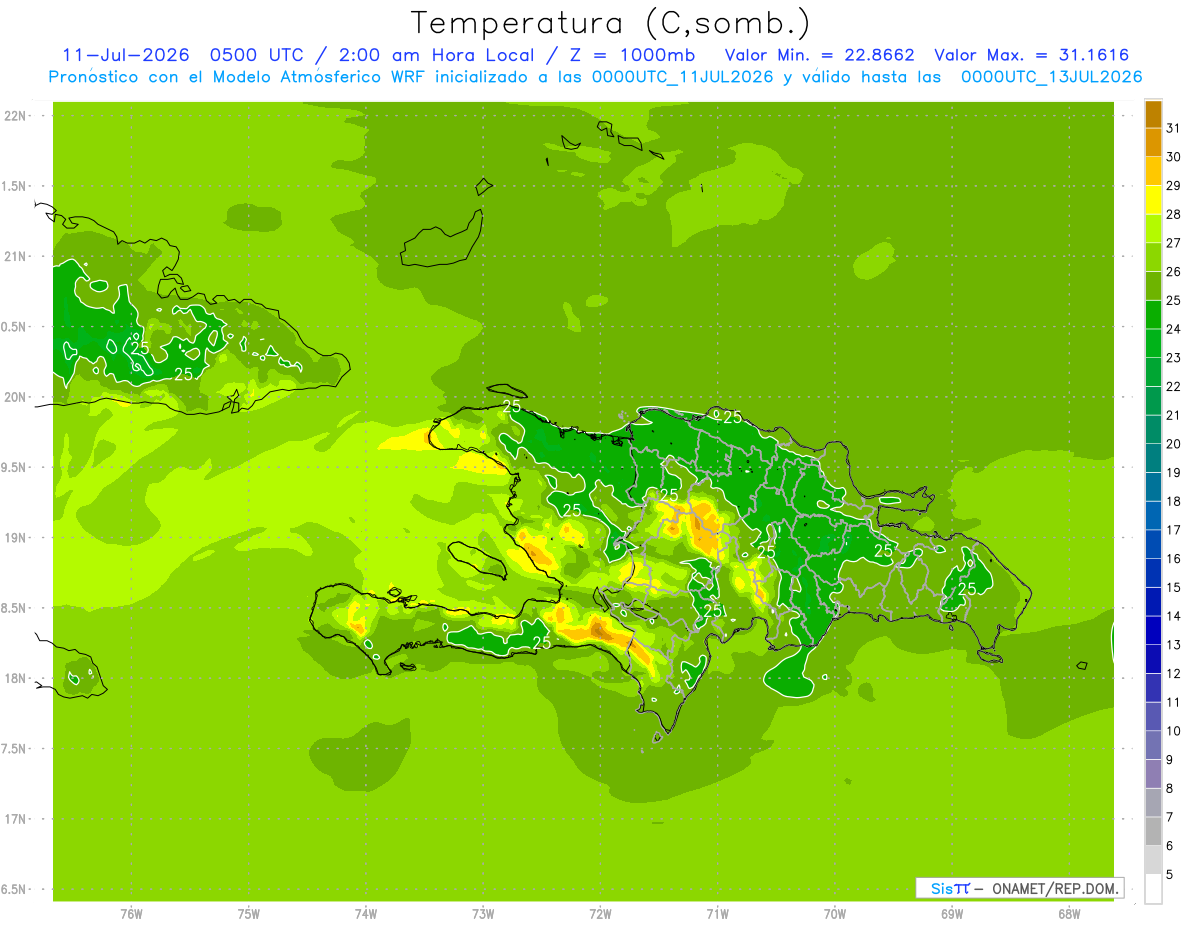
Task: Click the "68W" longitude axis label
Action: tap(1068, 914)
